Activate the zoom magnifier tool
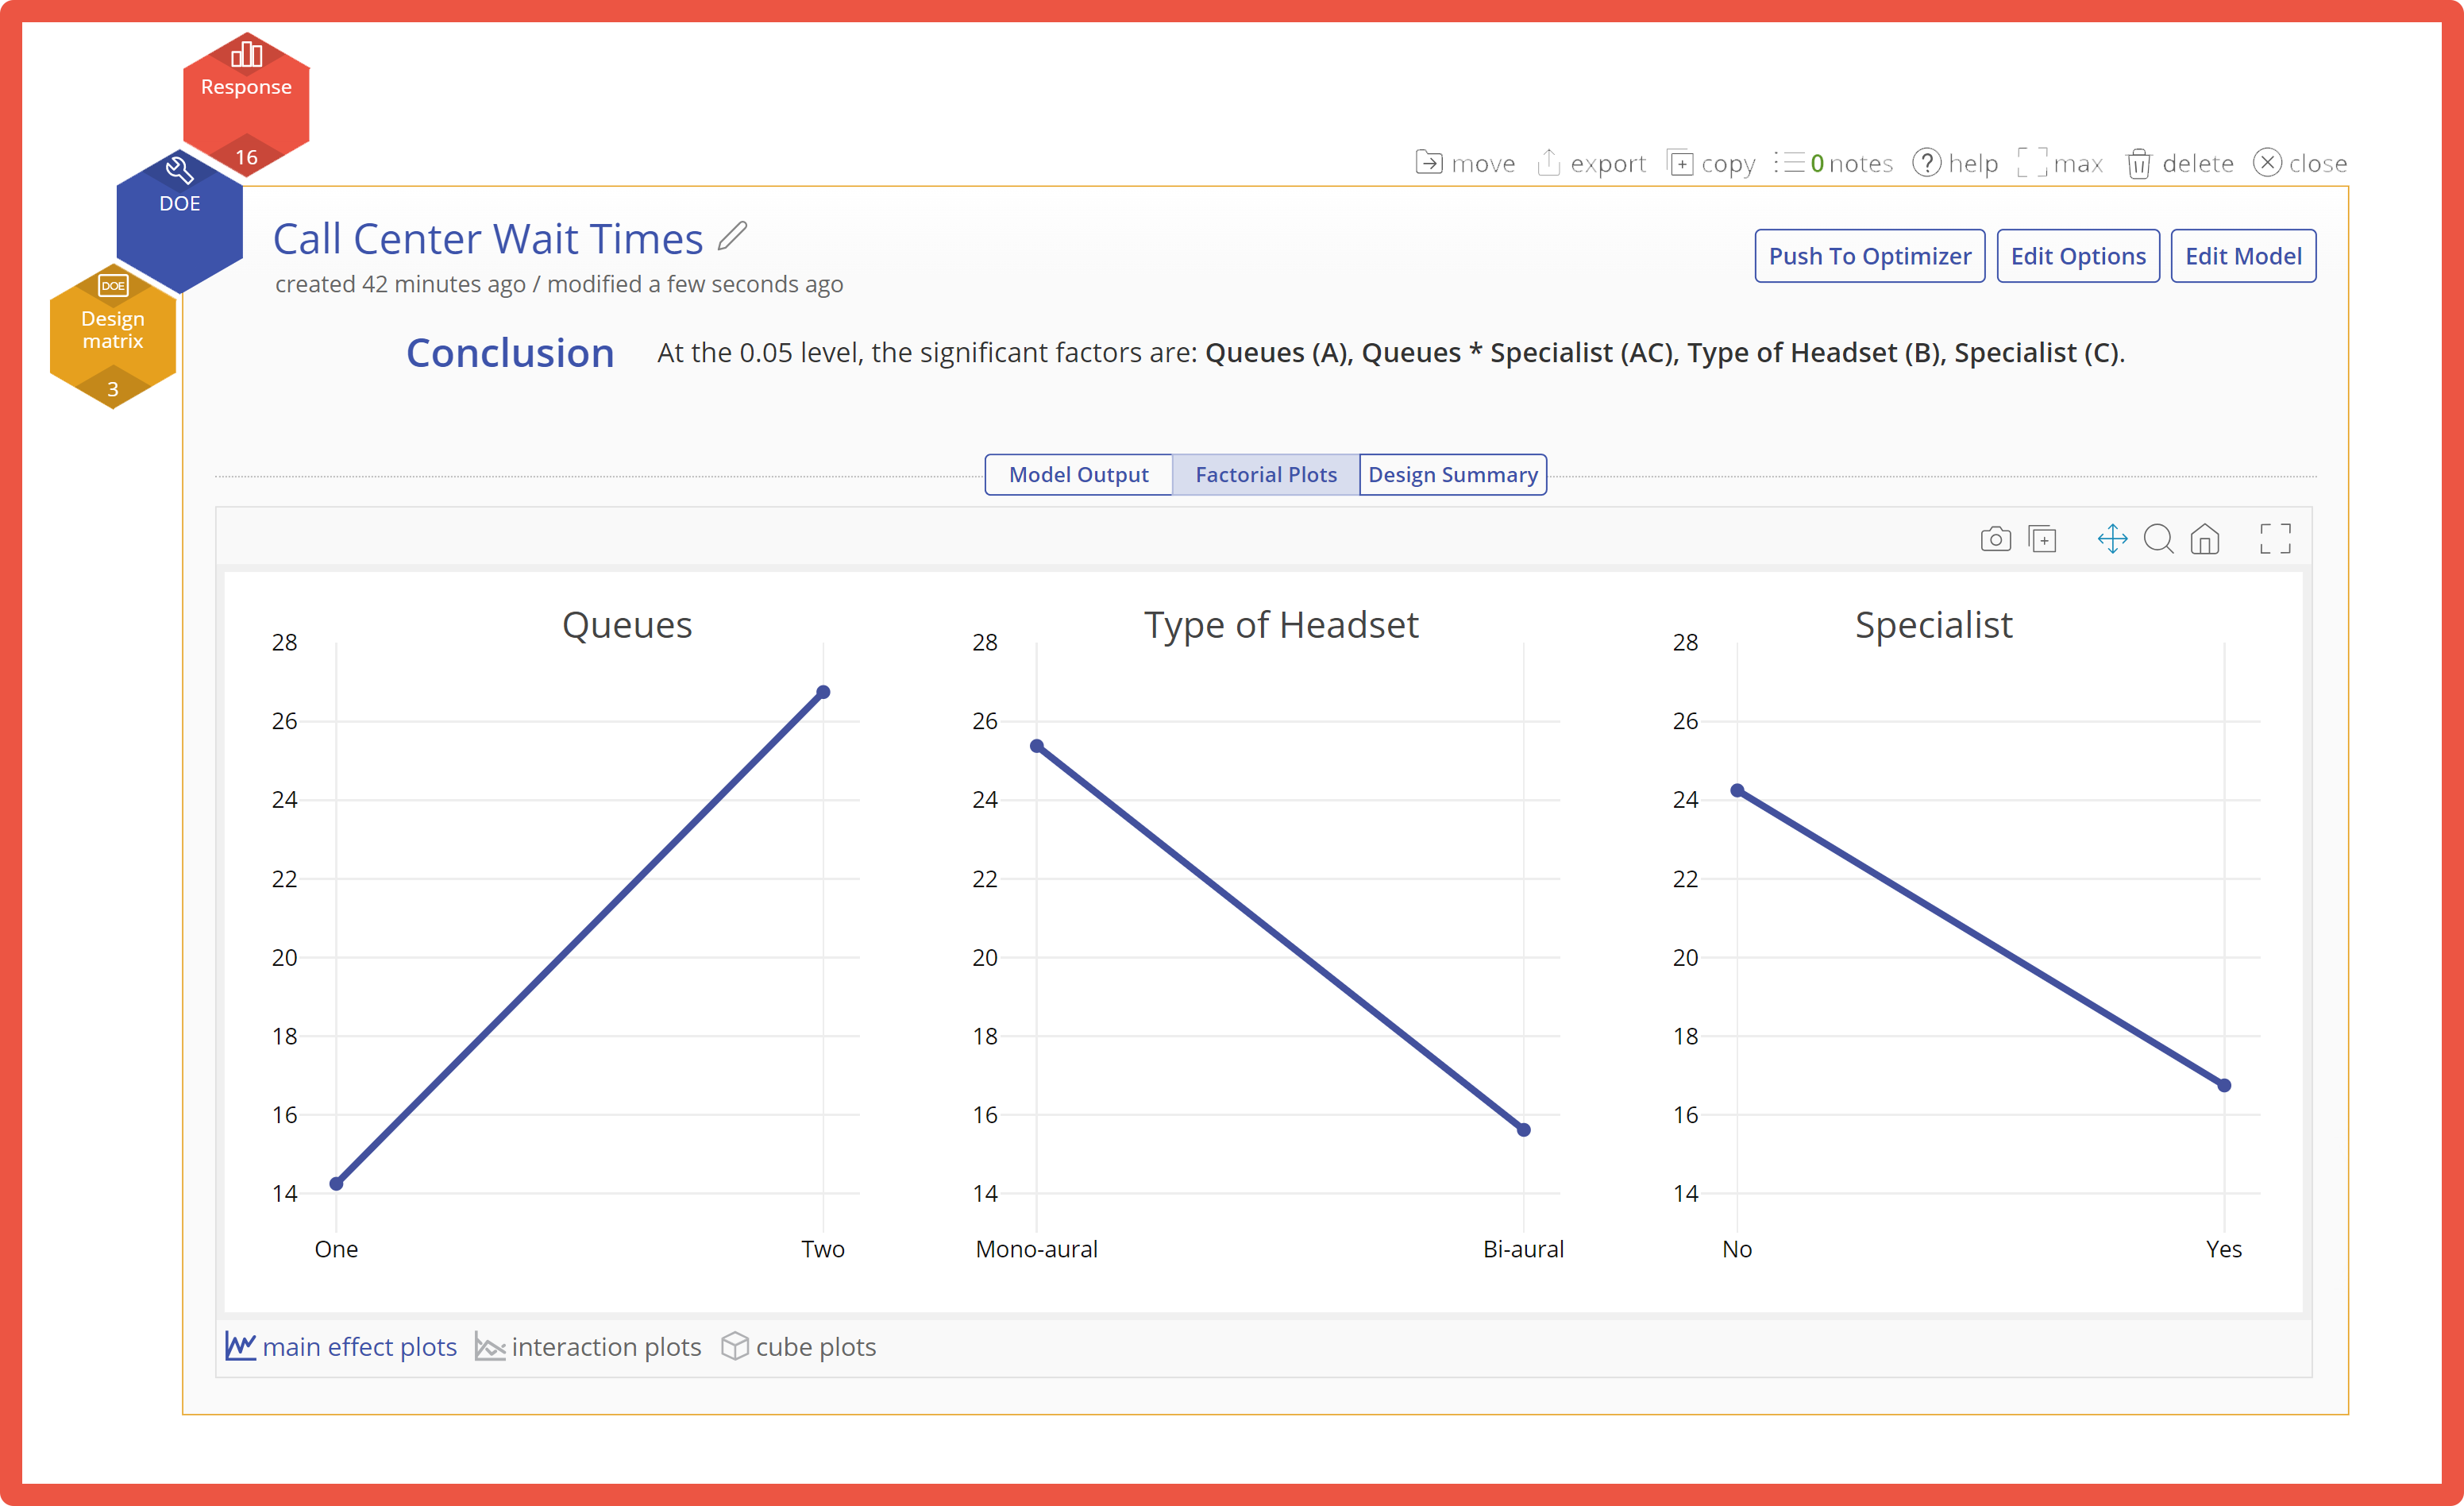This screenshot has width=2464, height=1506. [x=2158, y=540]
